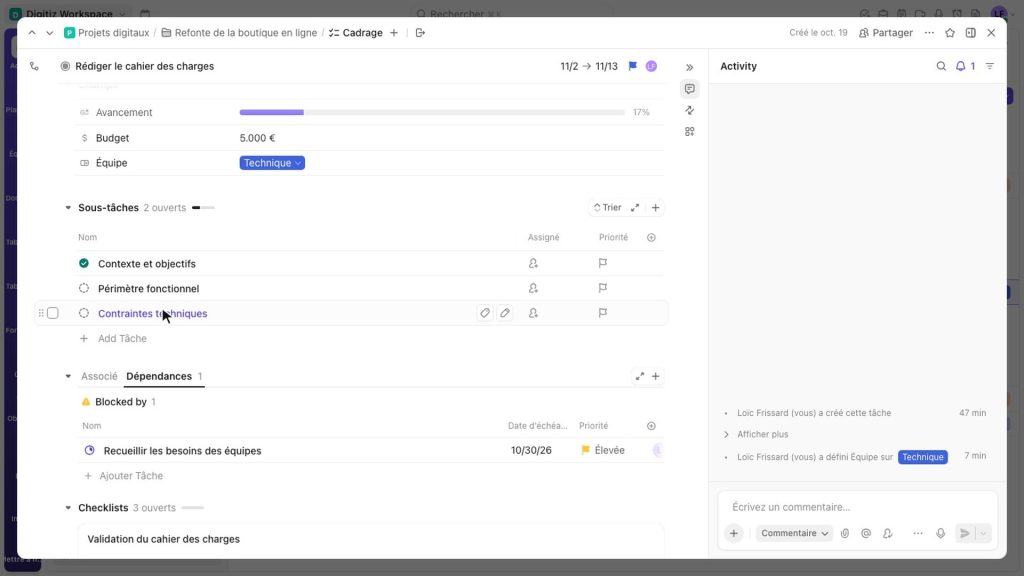The width and height of the screenshot is (1024, 576).
Task: Open the comments panel icon
Action: coord(690,89)
